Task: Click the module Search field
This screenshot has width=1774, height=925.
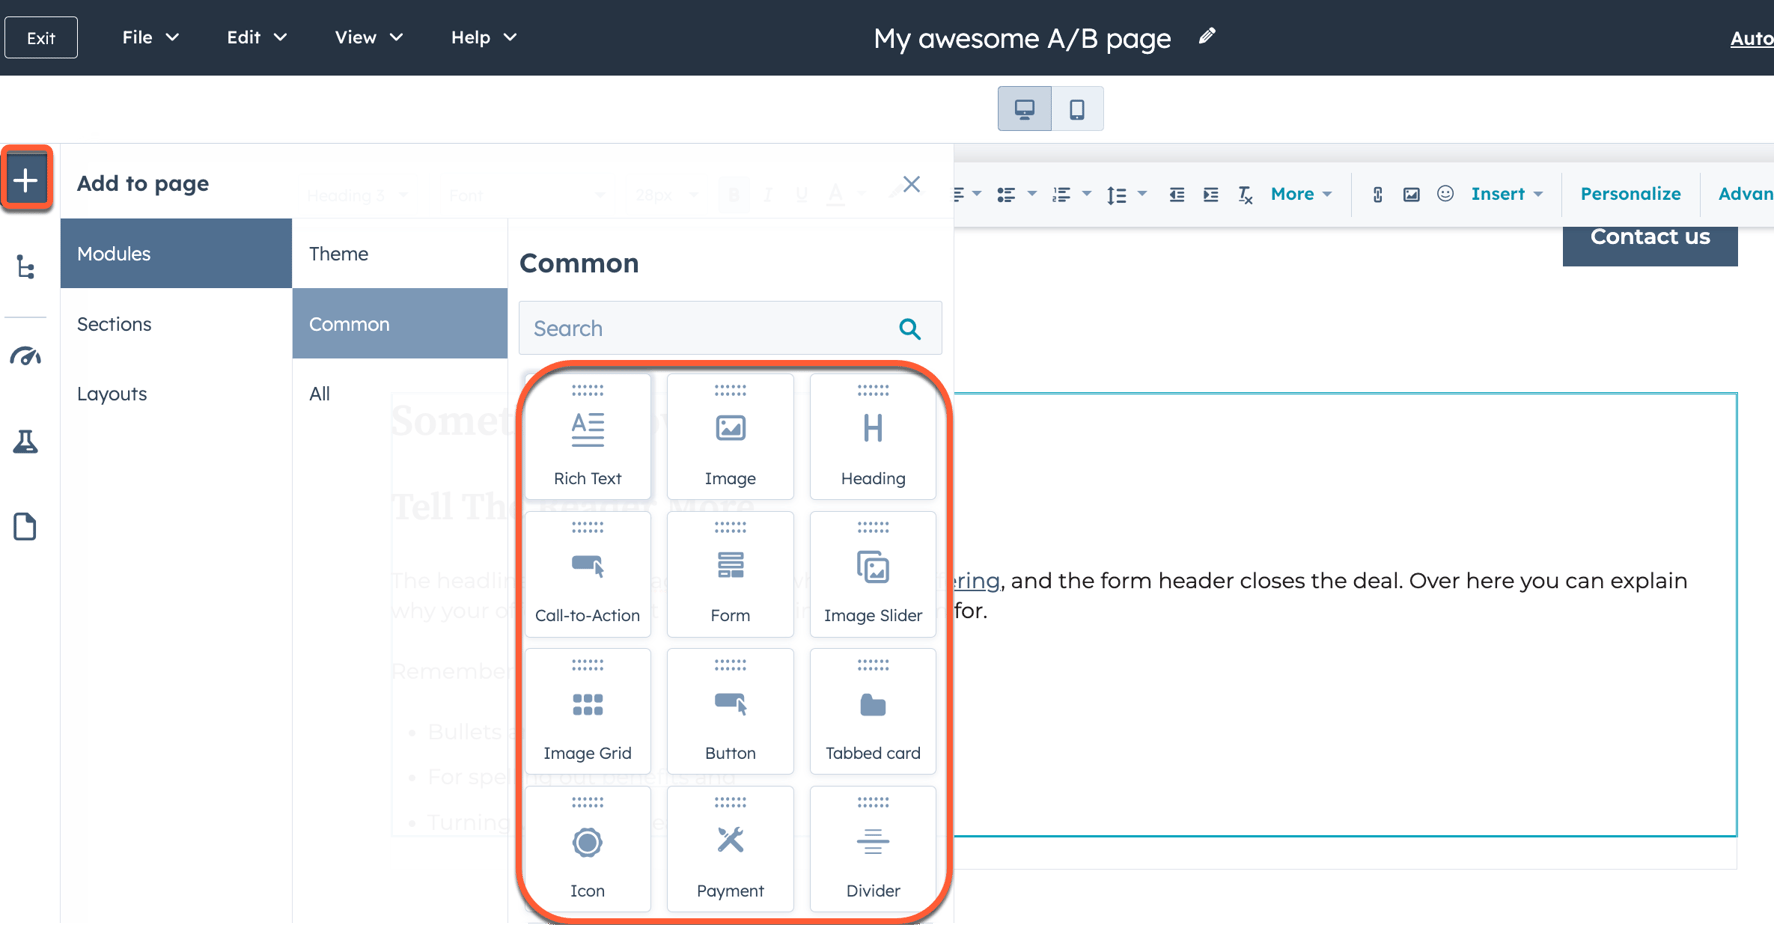Action: pyautogui.click(x=710, y=328)
